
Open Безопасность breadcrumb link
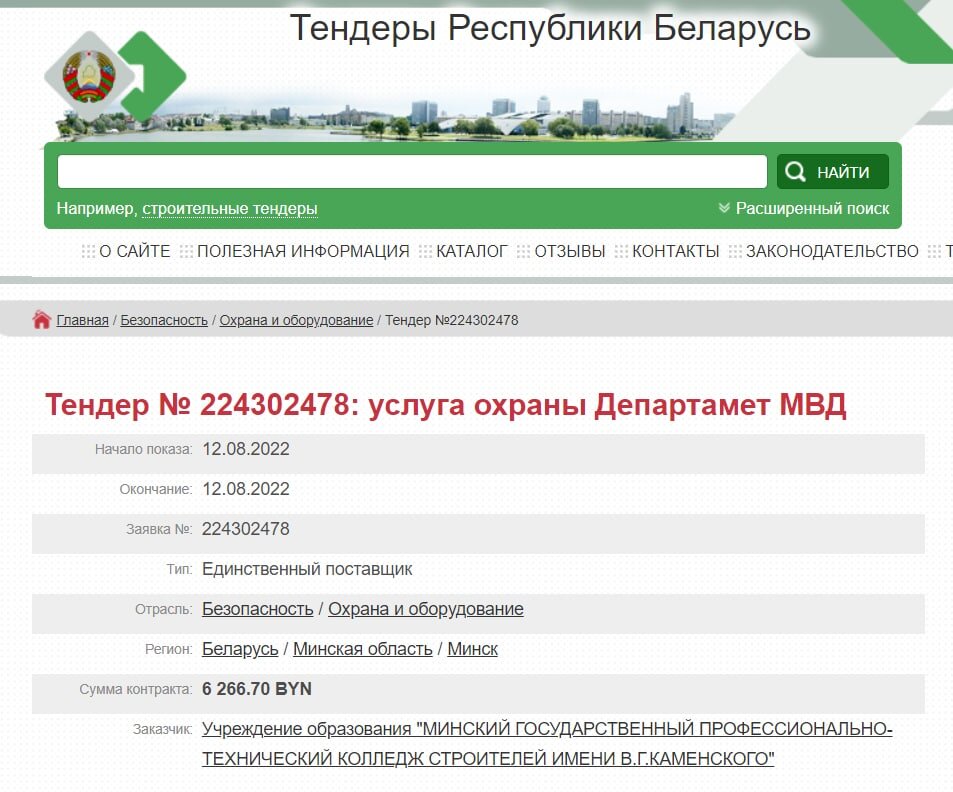(x=164, y=320)
